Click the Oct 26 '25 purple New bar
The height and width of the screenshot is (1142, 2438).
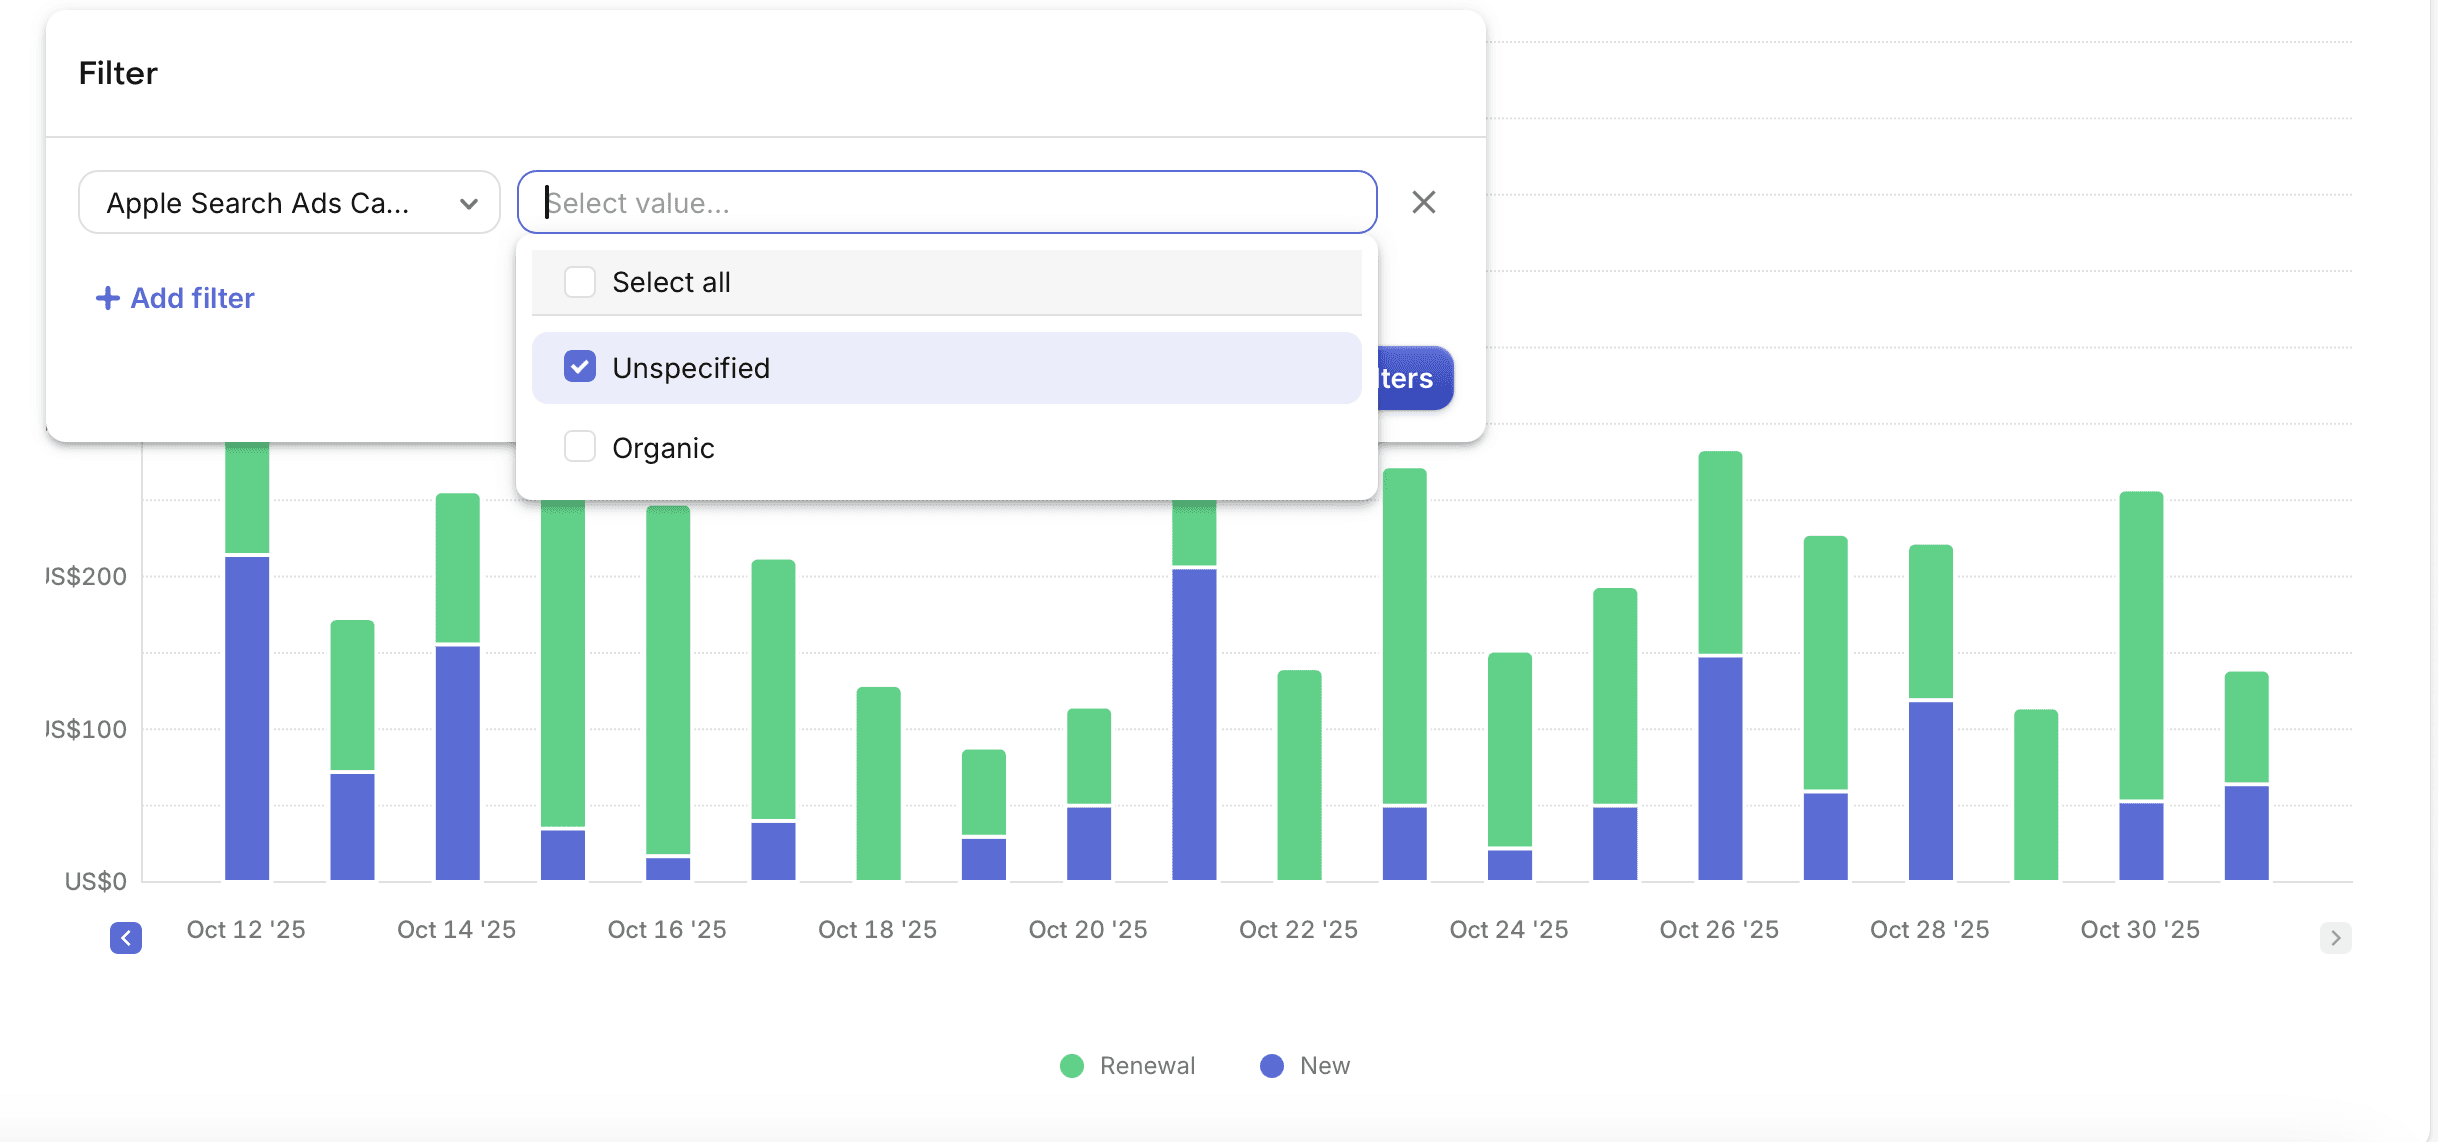click(1720, 768)
